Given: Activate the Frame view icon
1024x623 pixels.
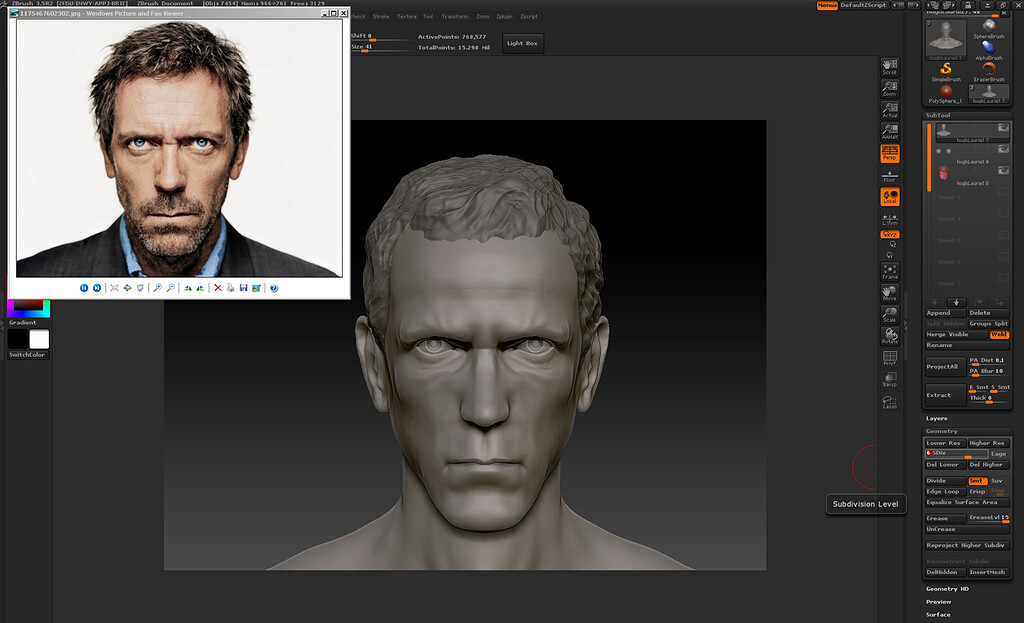Looking at the screenshot, I should click(x=889, y=271).
